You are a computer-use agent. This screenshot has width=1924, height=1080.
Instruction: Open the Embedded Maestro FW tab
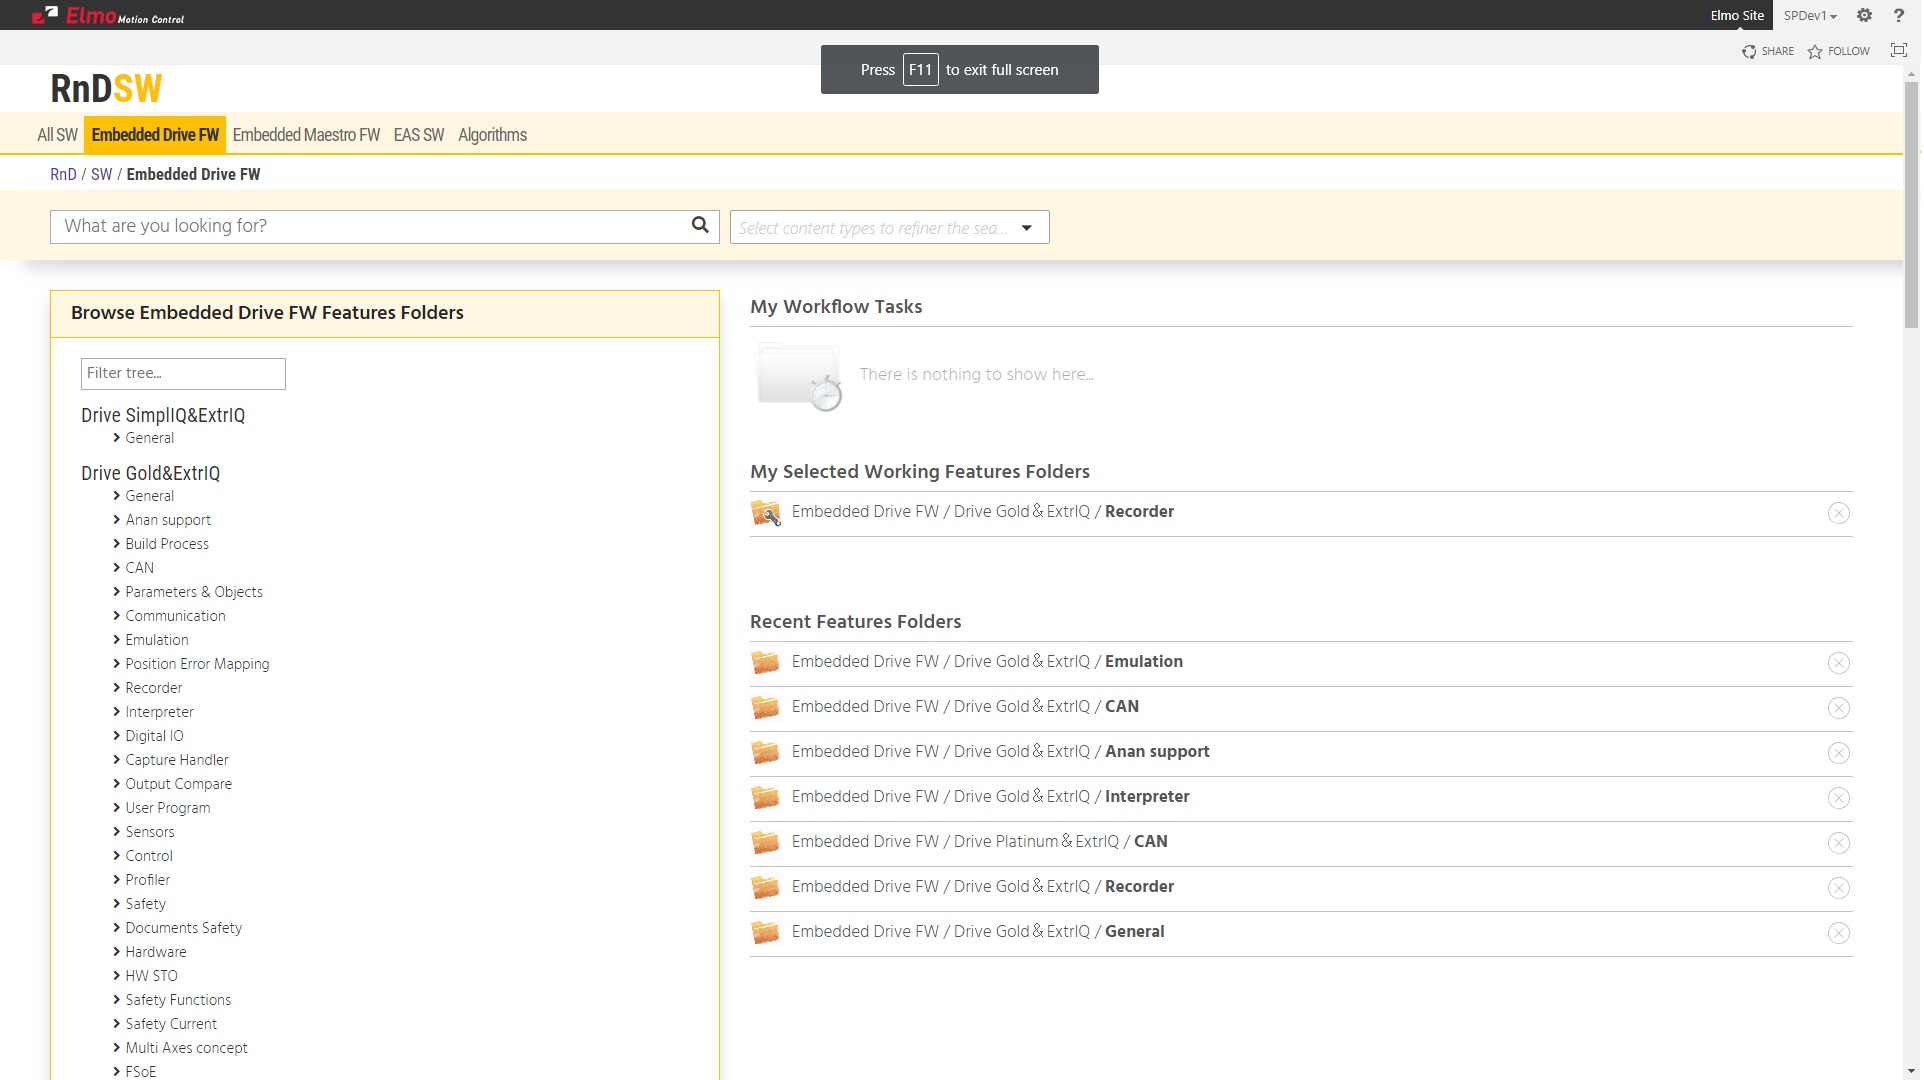[306, 135]
